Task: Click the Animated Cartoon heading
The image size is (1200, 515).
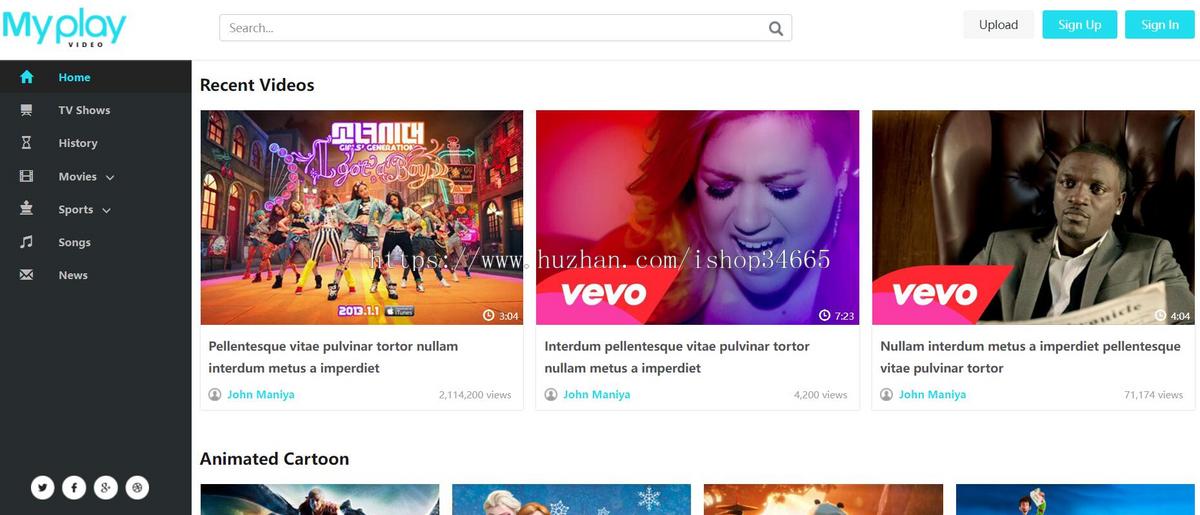Action: (274, 459)
